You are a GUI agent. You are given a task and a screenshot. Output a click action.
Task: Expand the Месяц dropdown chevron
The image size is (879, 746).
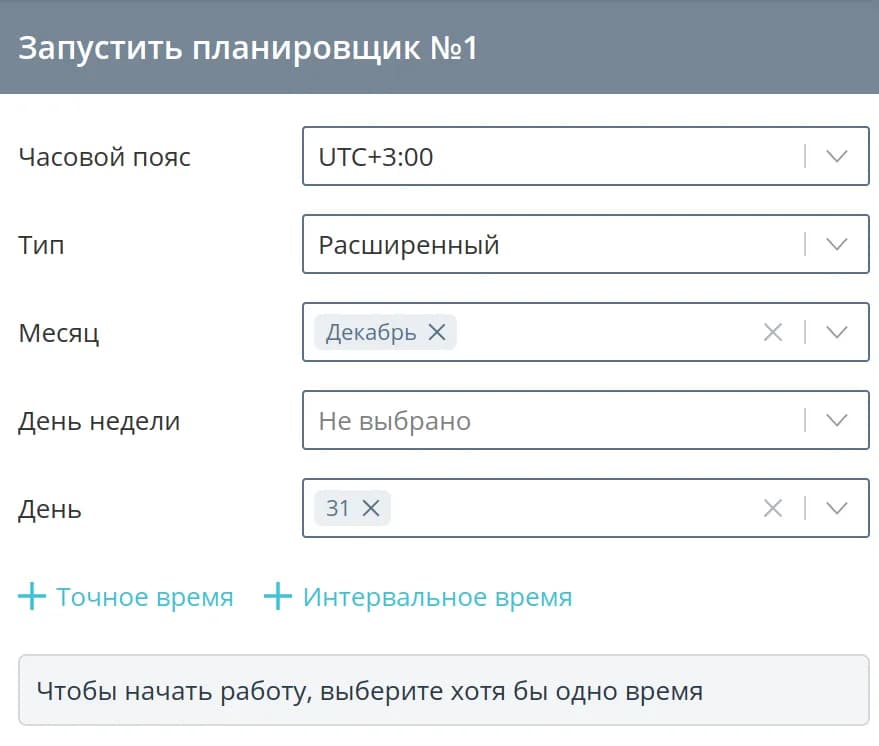coord(837,333)
